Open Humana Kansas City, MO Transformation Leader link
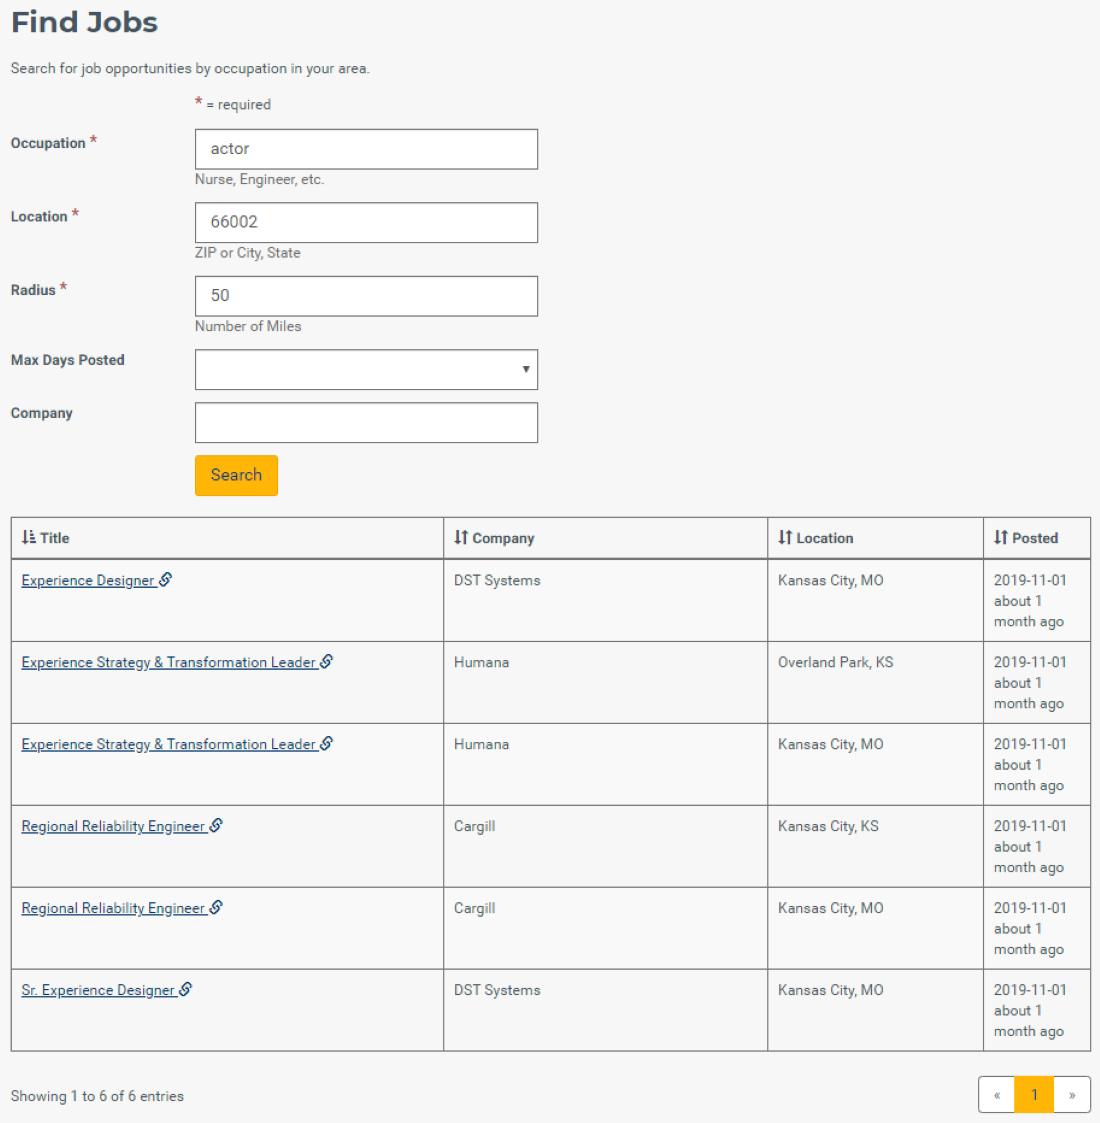The image size is (1100, 1123). [169, 744]
